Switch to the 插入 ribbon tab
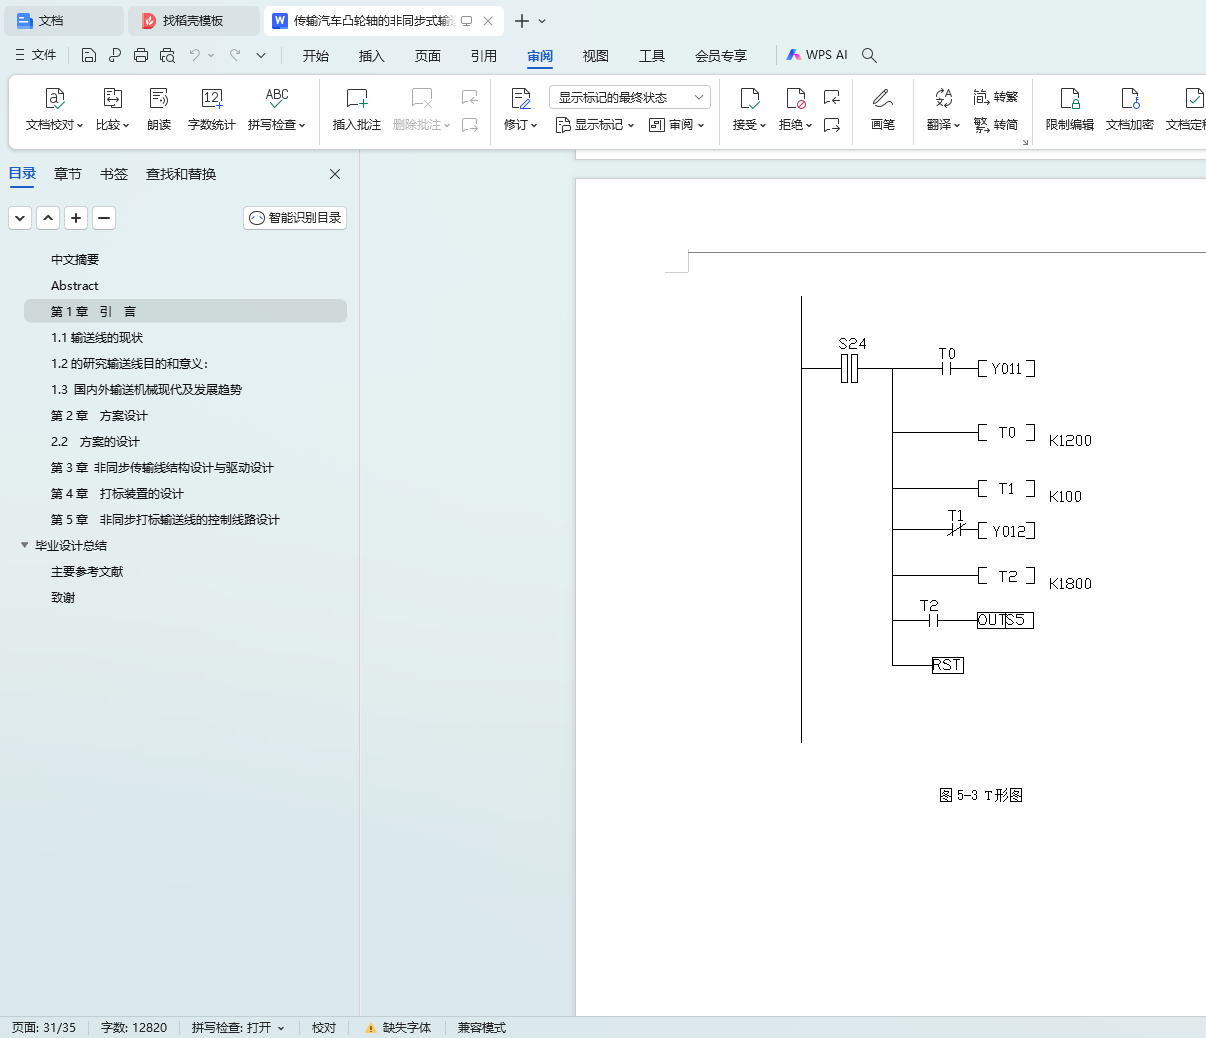The image size is (1206, 1038). [372, 56]
